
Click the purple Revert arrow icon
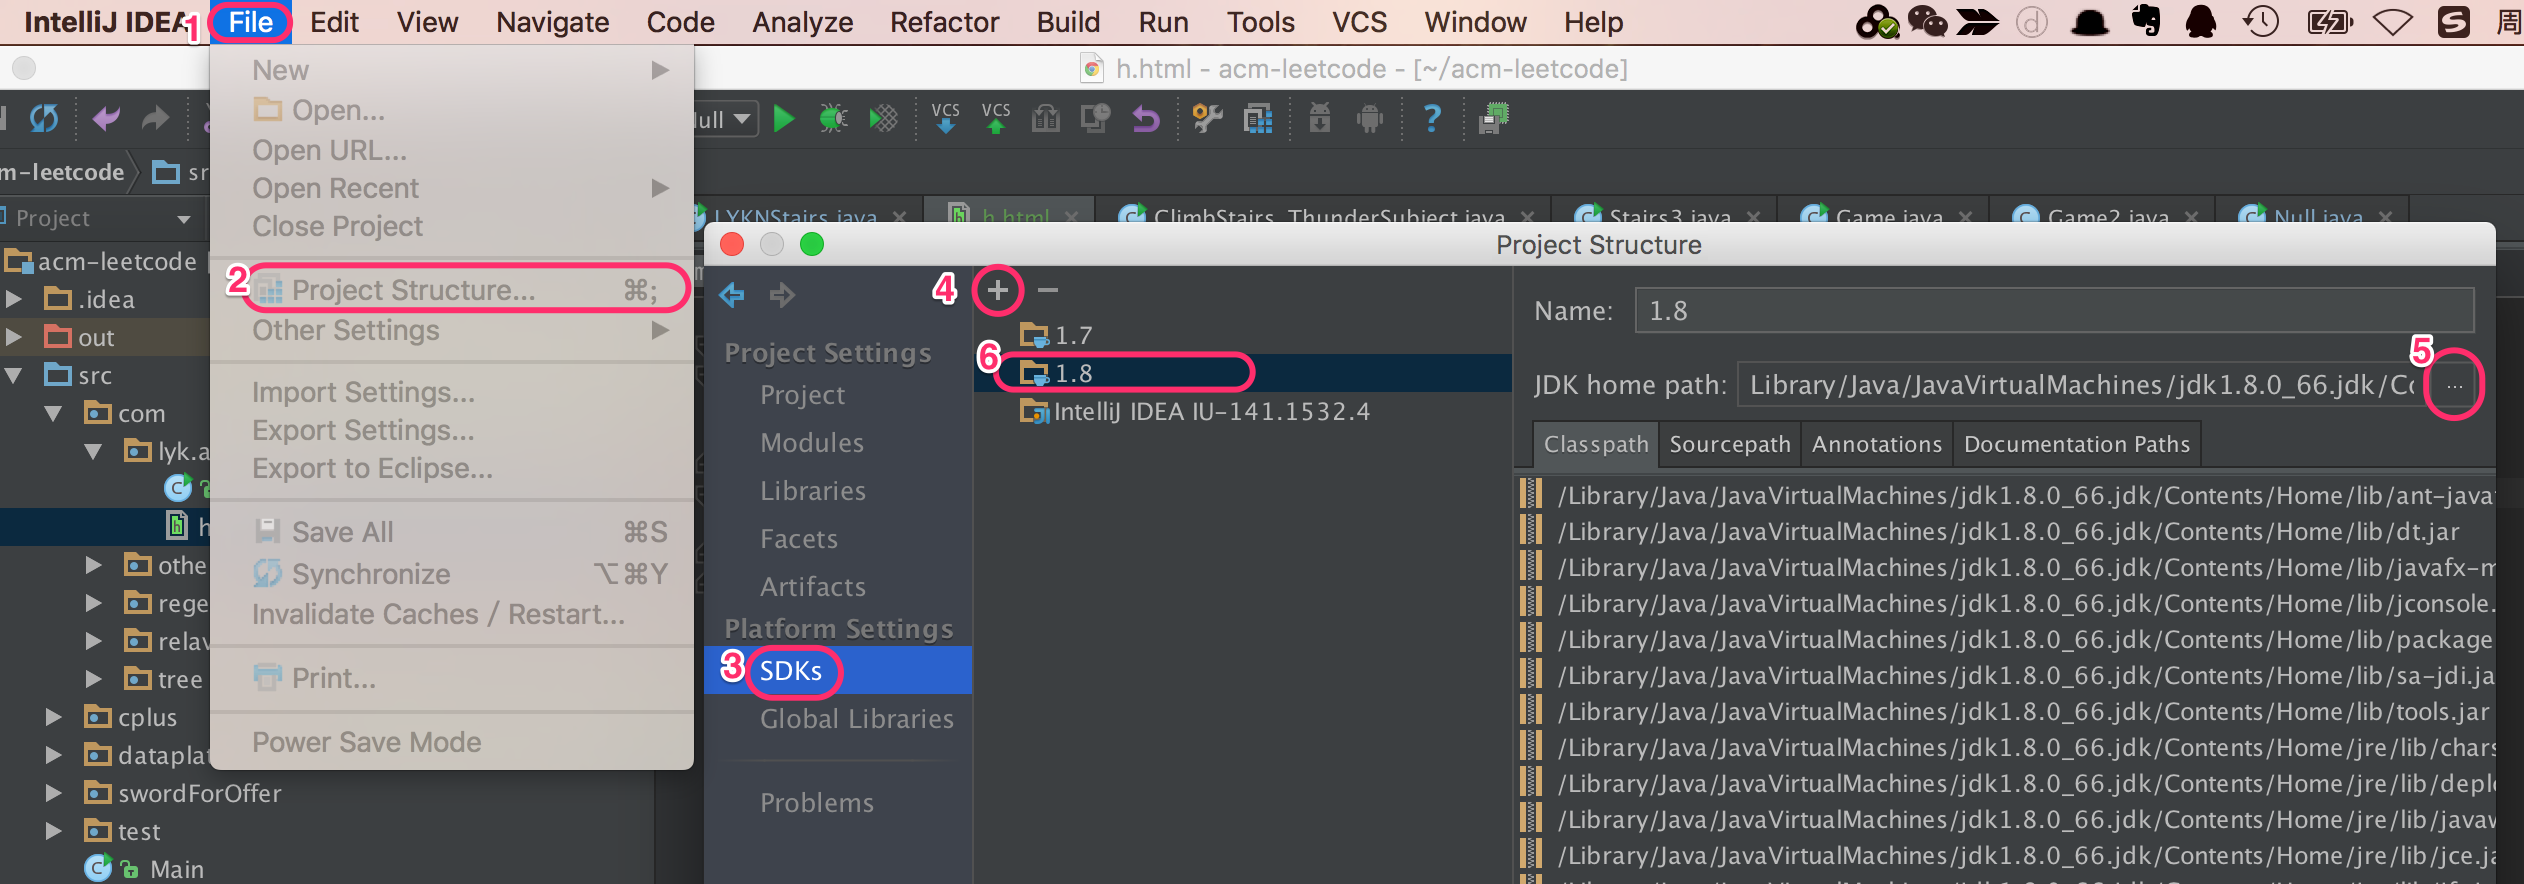tap(1146, 120)
